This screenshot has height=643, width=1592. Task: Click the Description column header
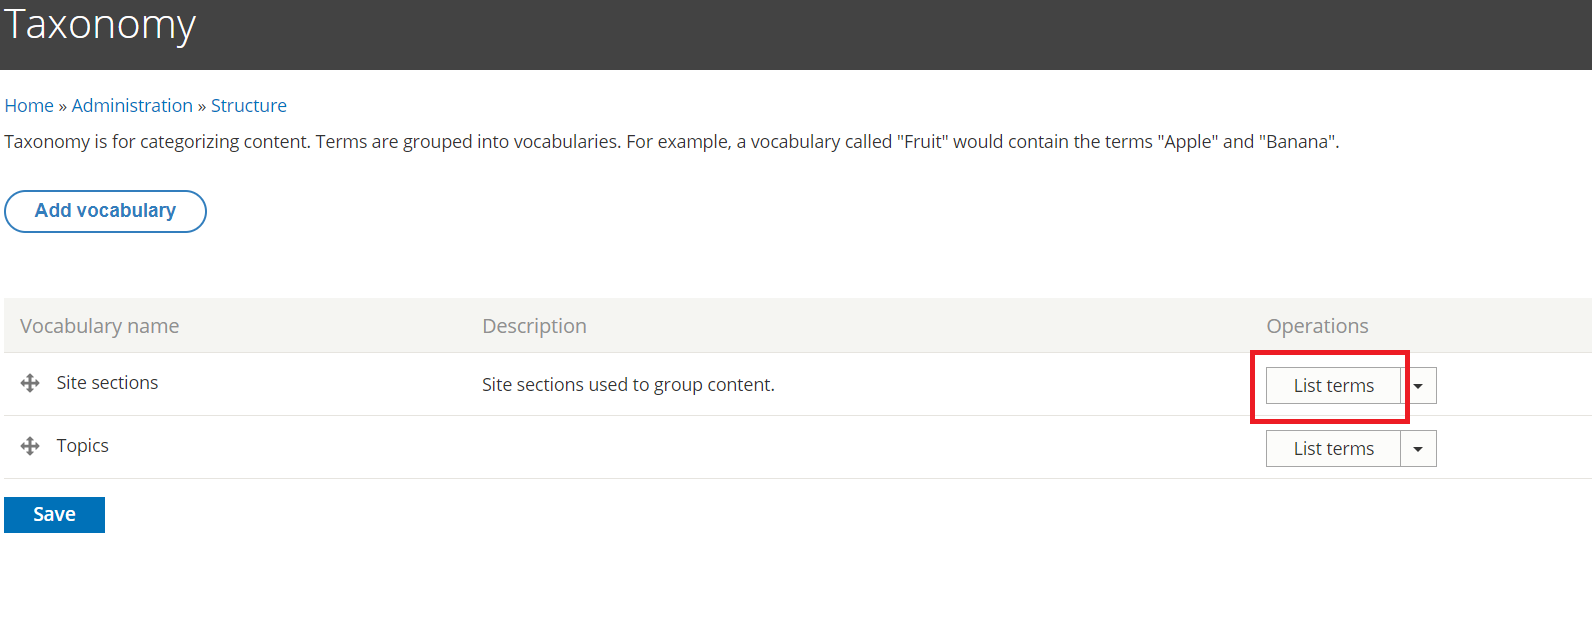pyautogui.click(x=534, y=326)
